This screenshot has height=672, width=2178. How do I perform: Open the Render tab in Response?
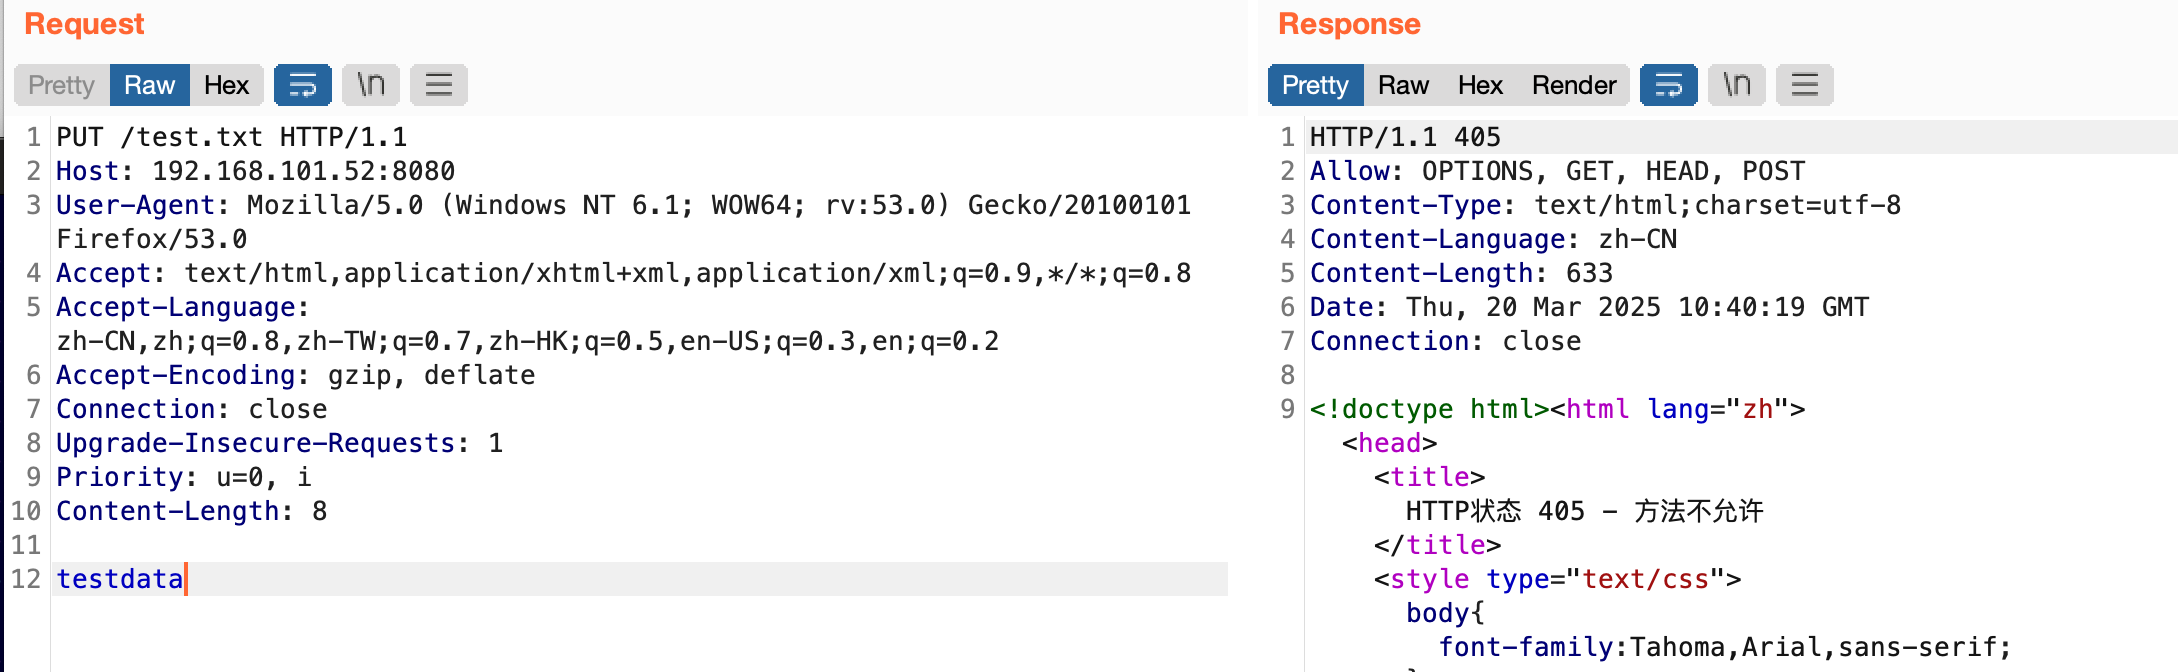point(1574,85)
